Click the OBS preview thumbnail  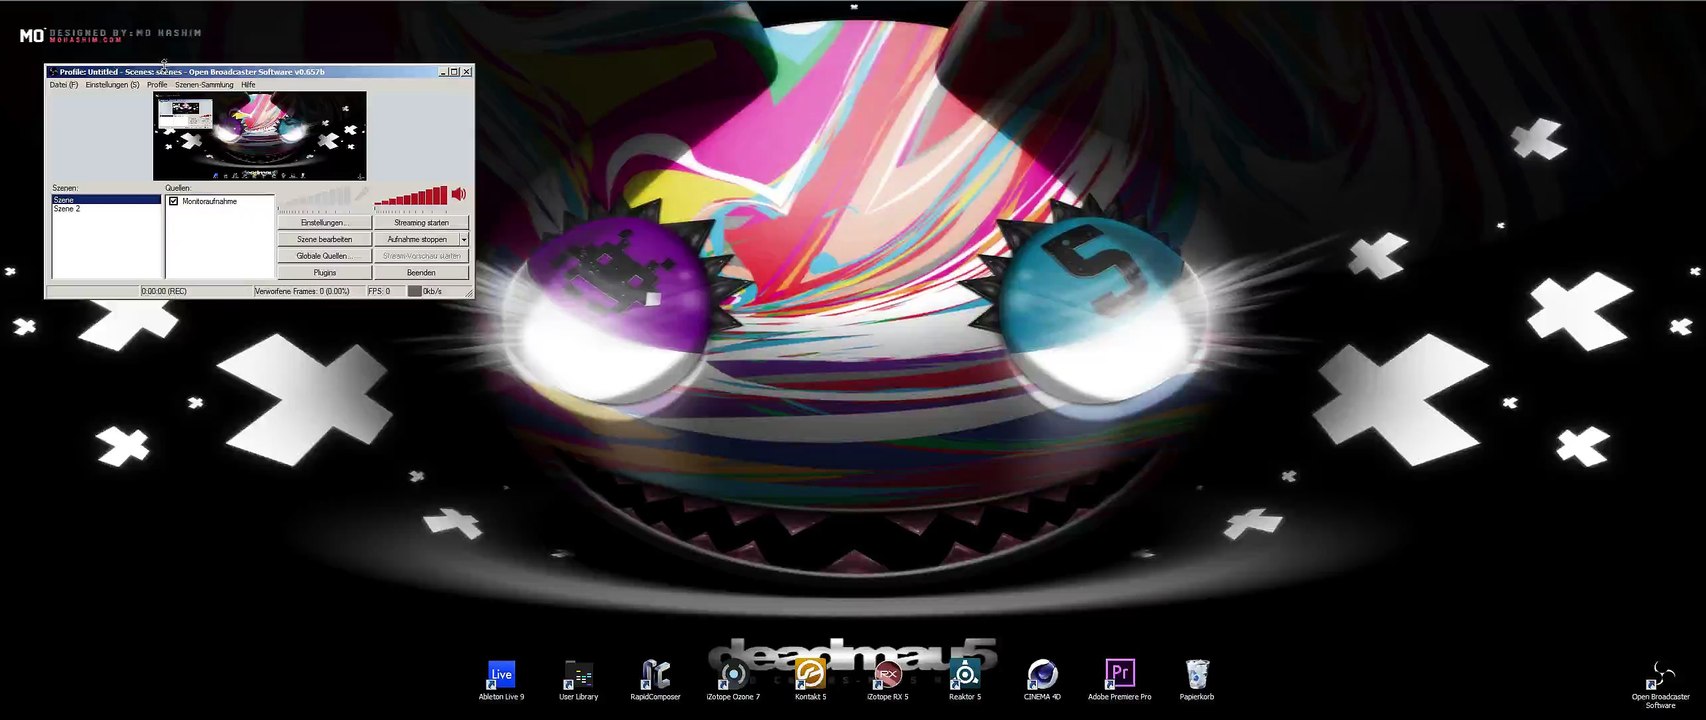point(260,136)
